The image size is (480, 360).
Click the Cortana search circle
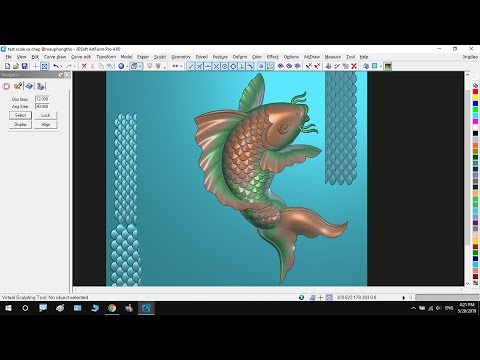(25, 308)
